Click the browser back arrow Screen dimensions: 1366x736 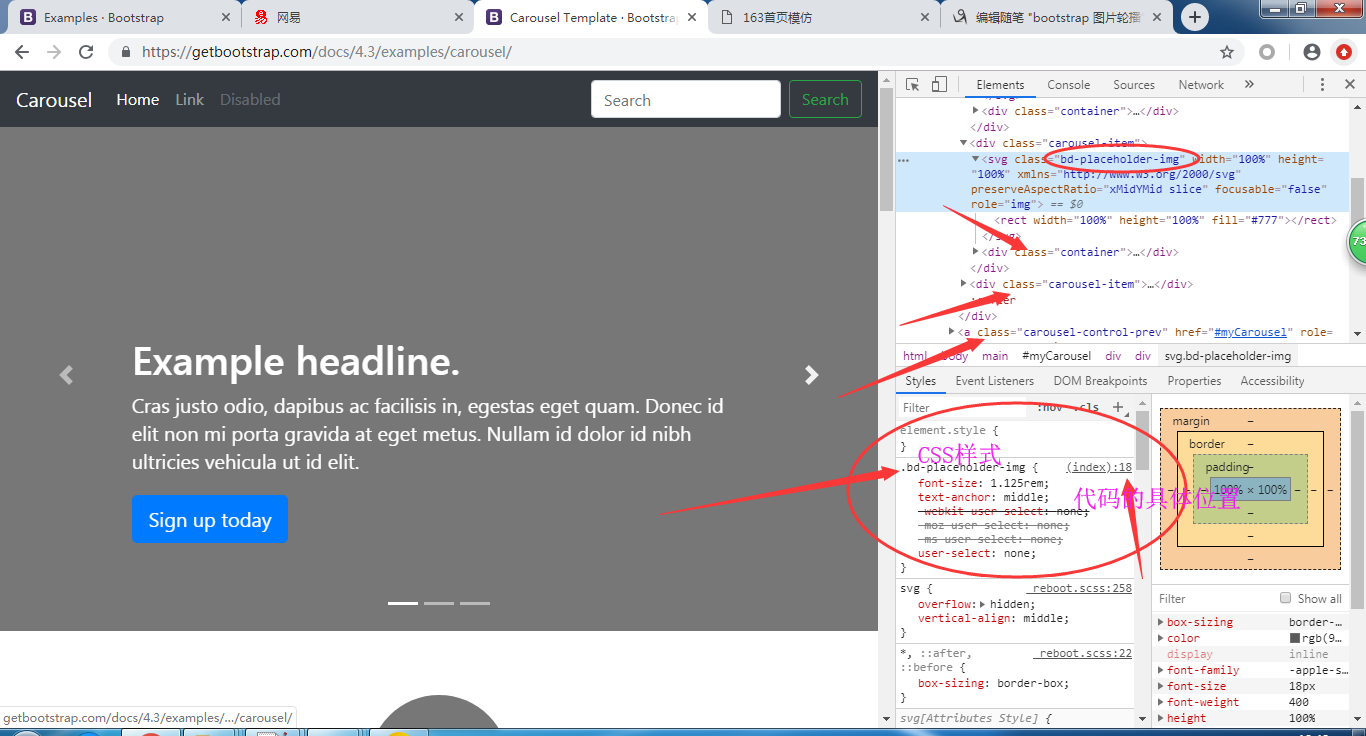pos(22,52)
